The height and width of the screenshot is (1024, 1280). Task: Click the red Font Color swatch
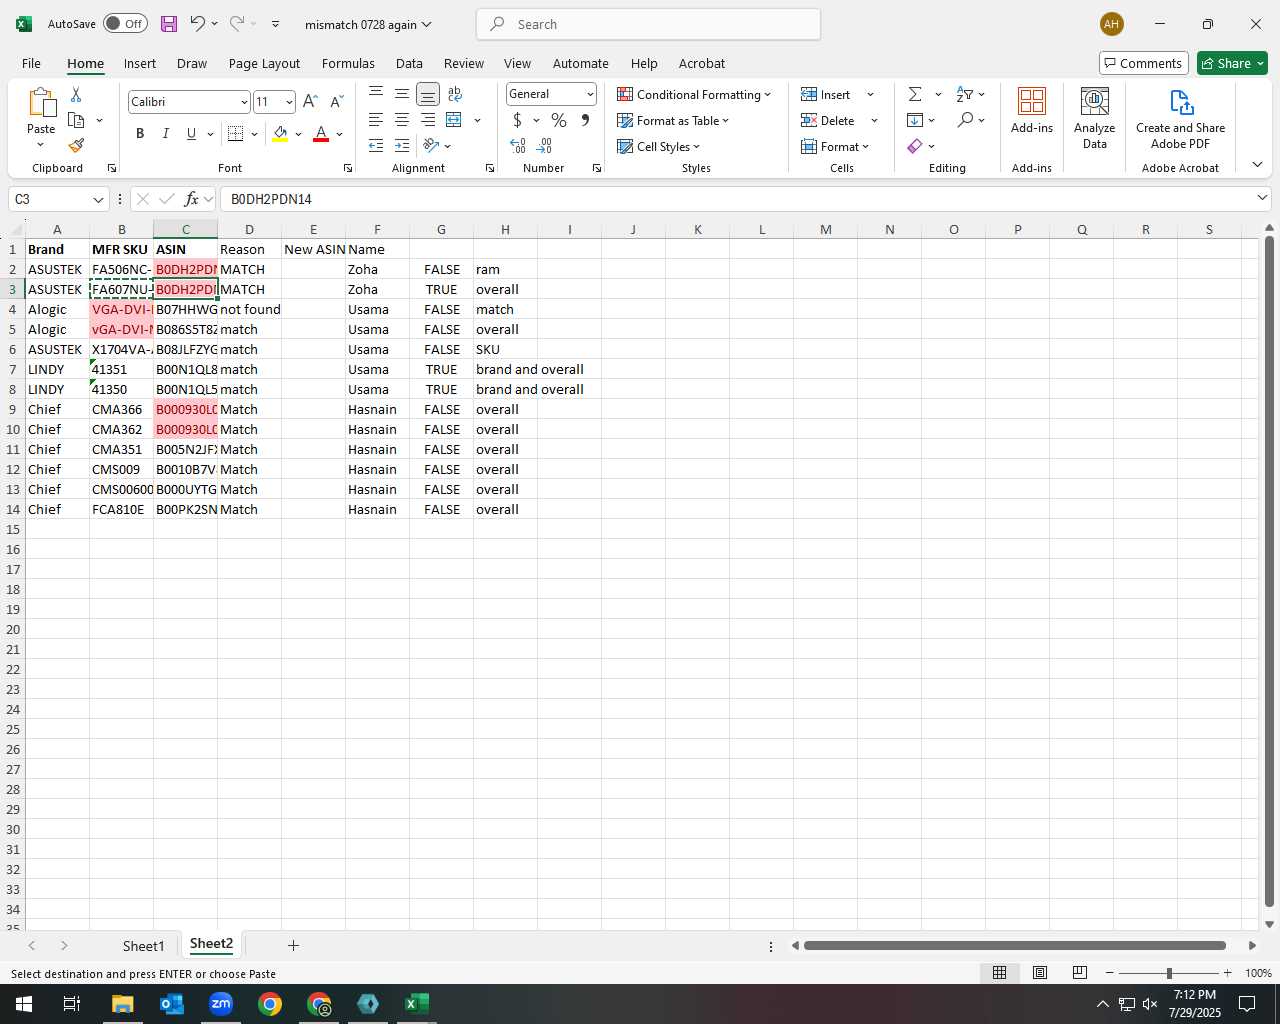point(321,134)
